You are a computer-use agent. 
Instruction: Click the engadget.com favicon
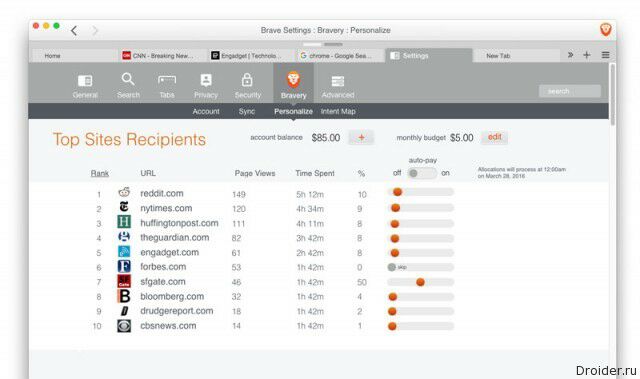124,251
